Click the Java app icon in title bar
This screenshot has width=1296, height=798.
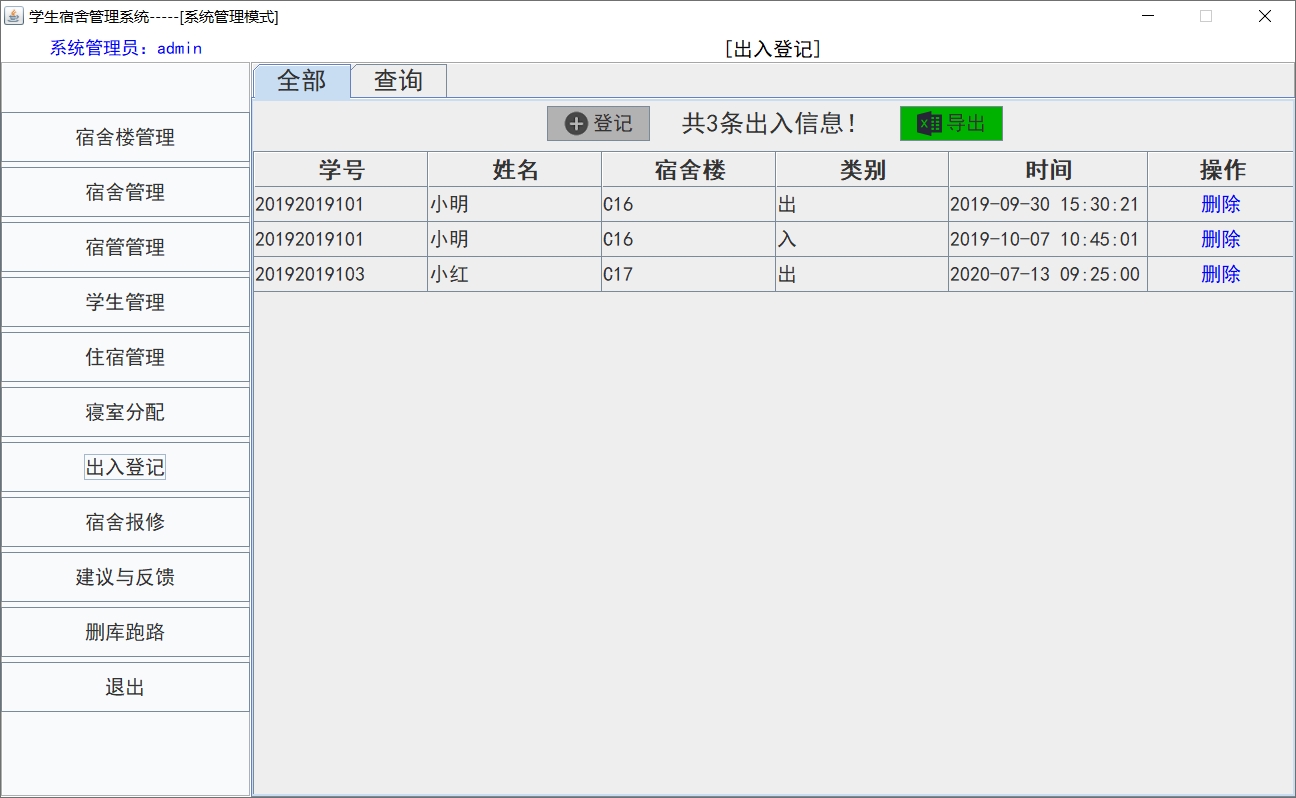tap(14, 16)
